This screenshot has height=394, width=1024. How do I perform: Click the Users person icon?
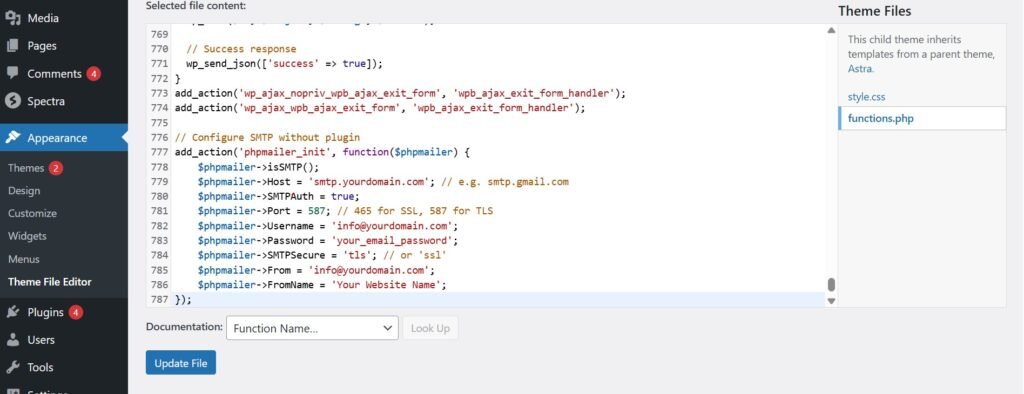click(12, 340)
